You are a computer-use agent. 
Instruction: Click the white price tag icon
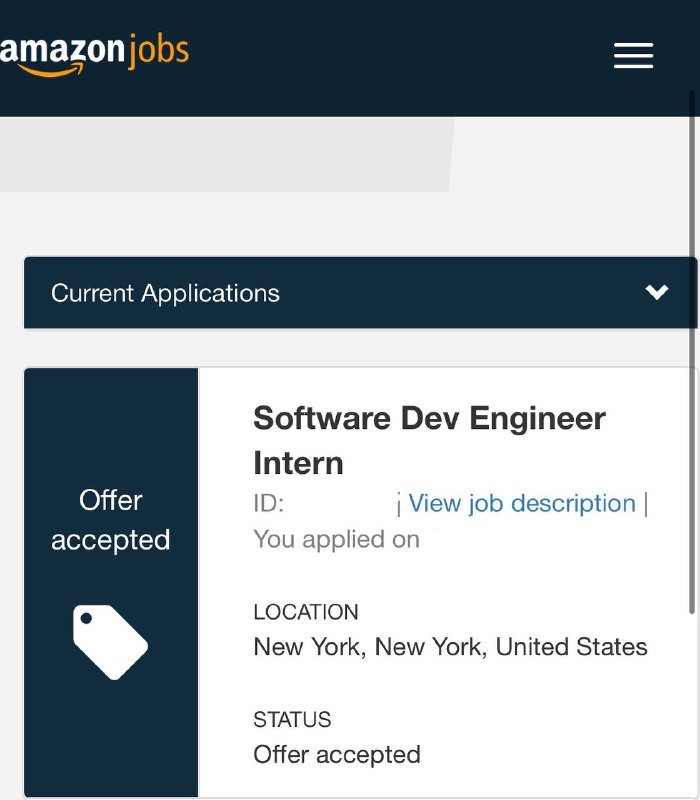pos(110,642)
